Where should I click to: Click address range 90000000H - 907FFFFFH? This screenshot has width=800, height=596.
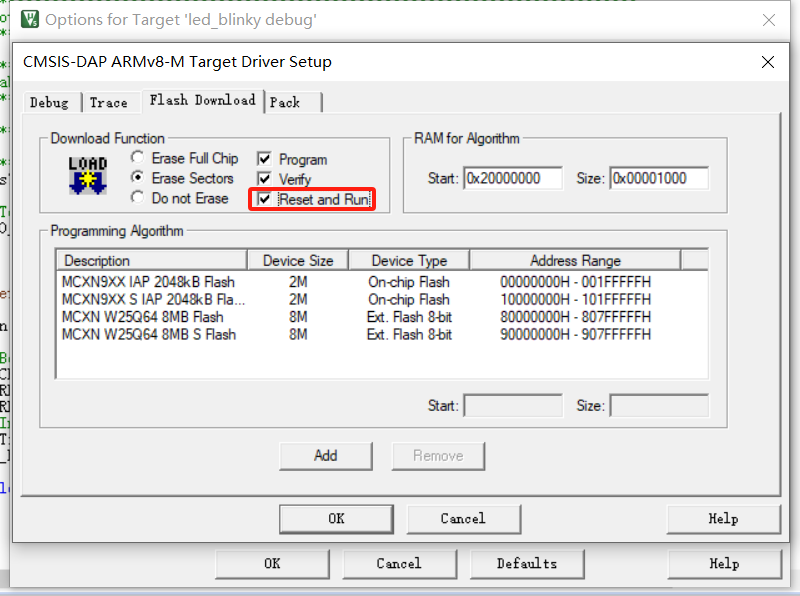[x=575, y=334]
